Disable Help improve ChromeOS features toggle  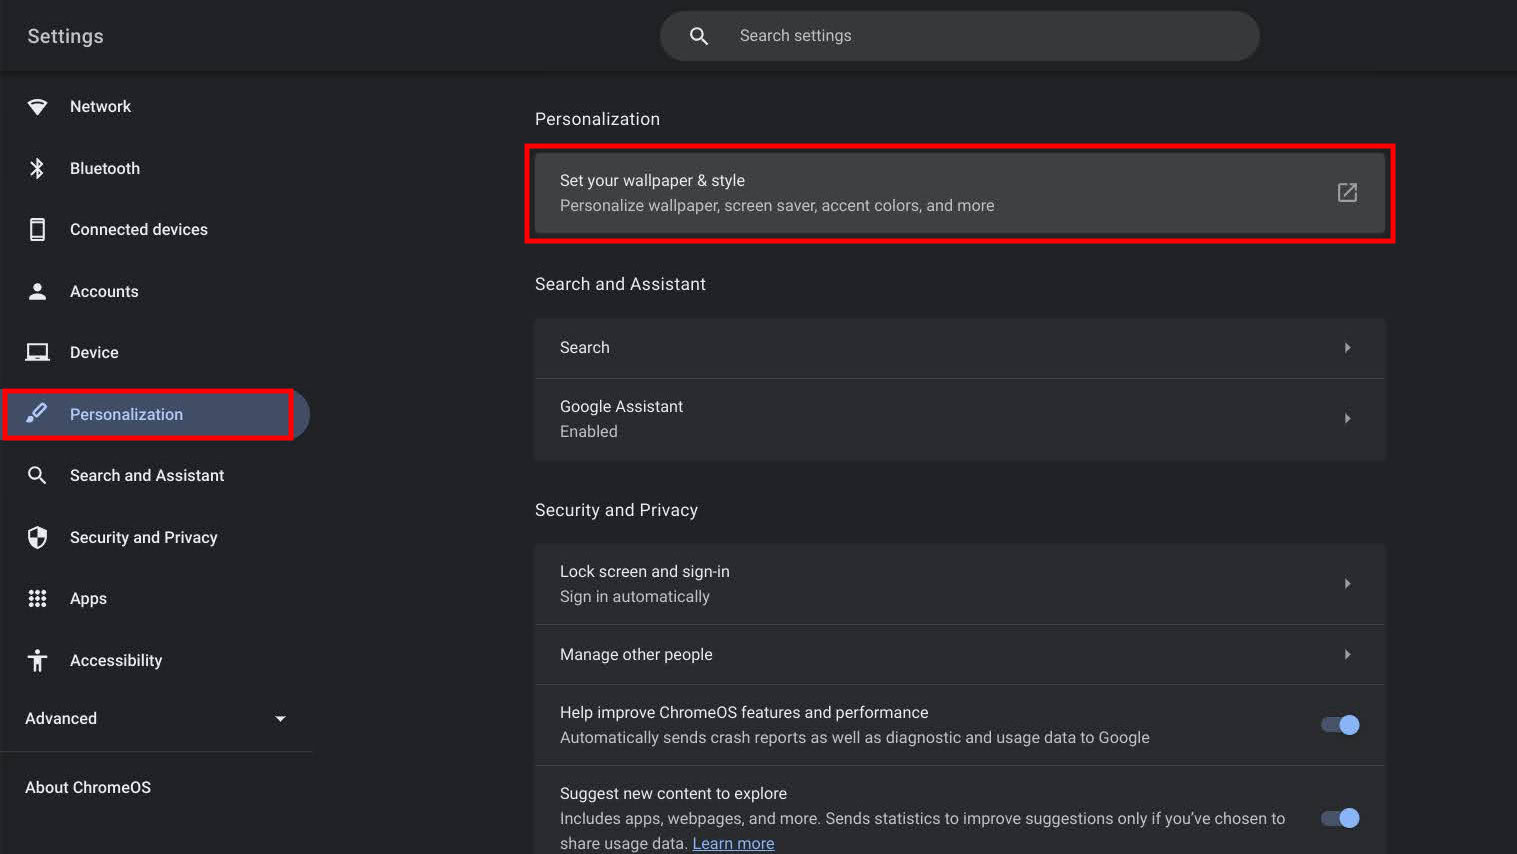(x=1340, y=725)
